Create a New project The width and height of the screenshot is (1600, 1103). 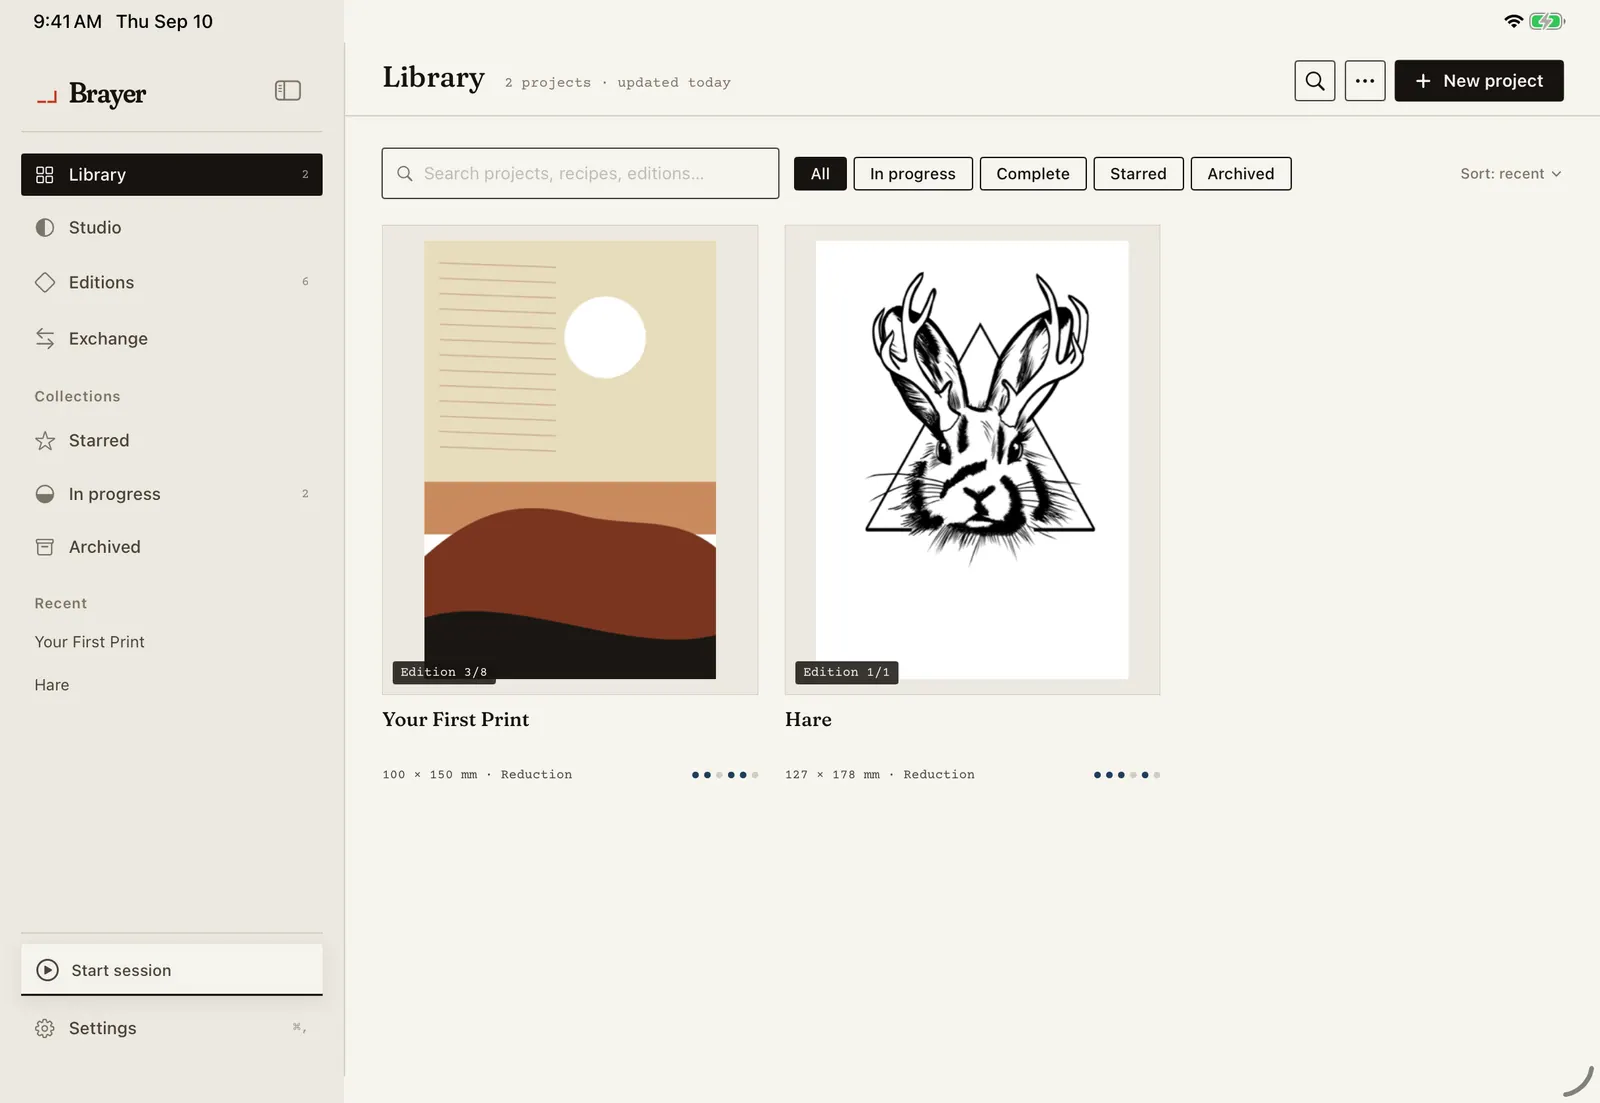tap(1478, 81)
